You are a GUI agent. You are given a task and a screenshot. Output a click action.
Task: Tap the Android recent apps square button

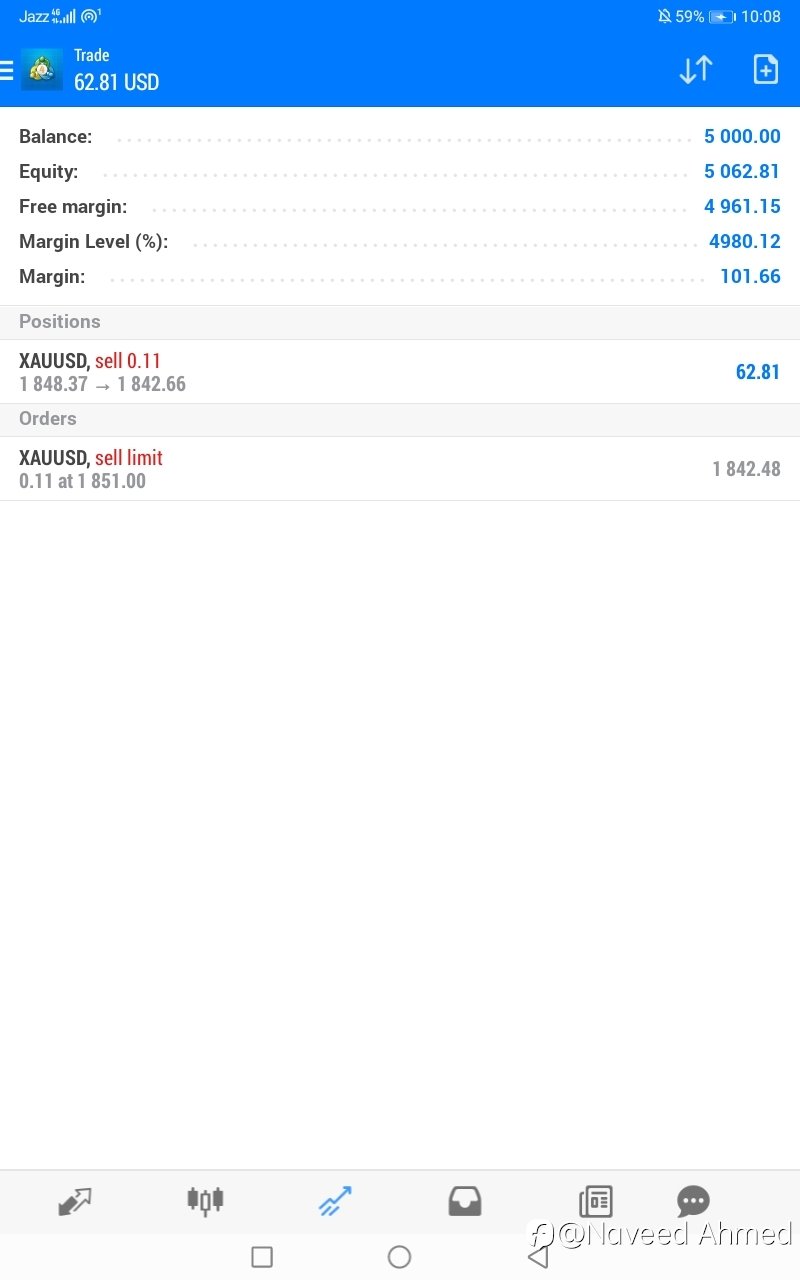click(262, 1257)
